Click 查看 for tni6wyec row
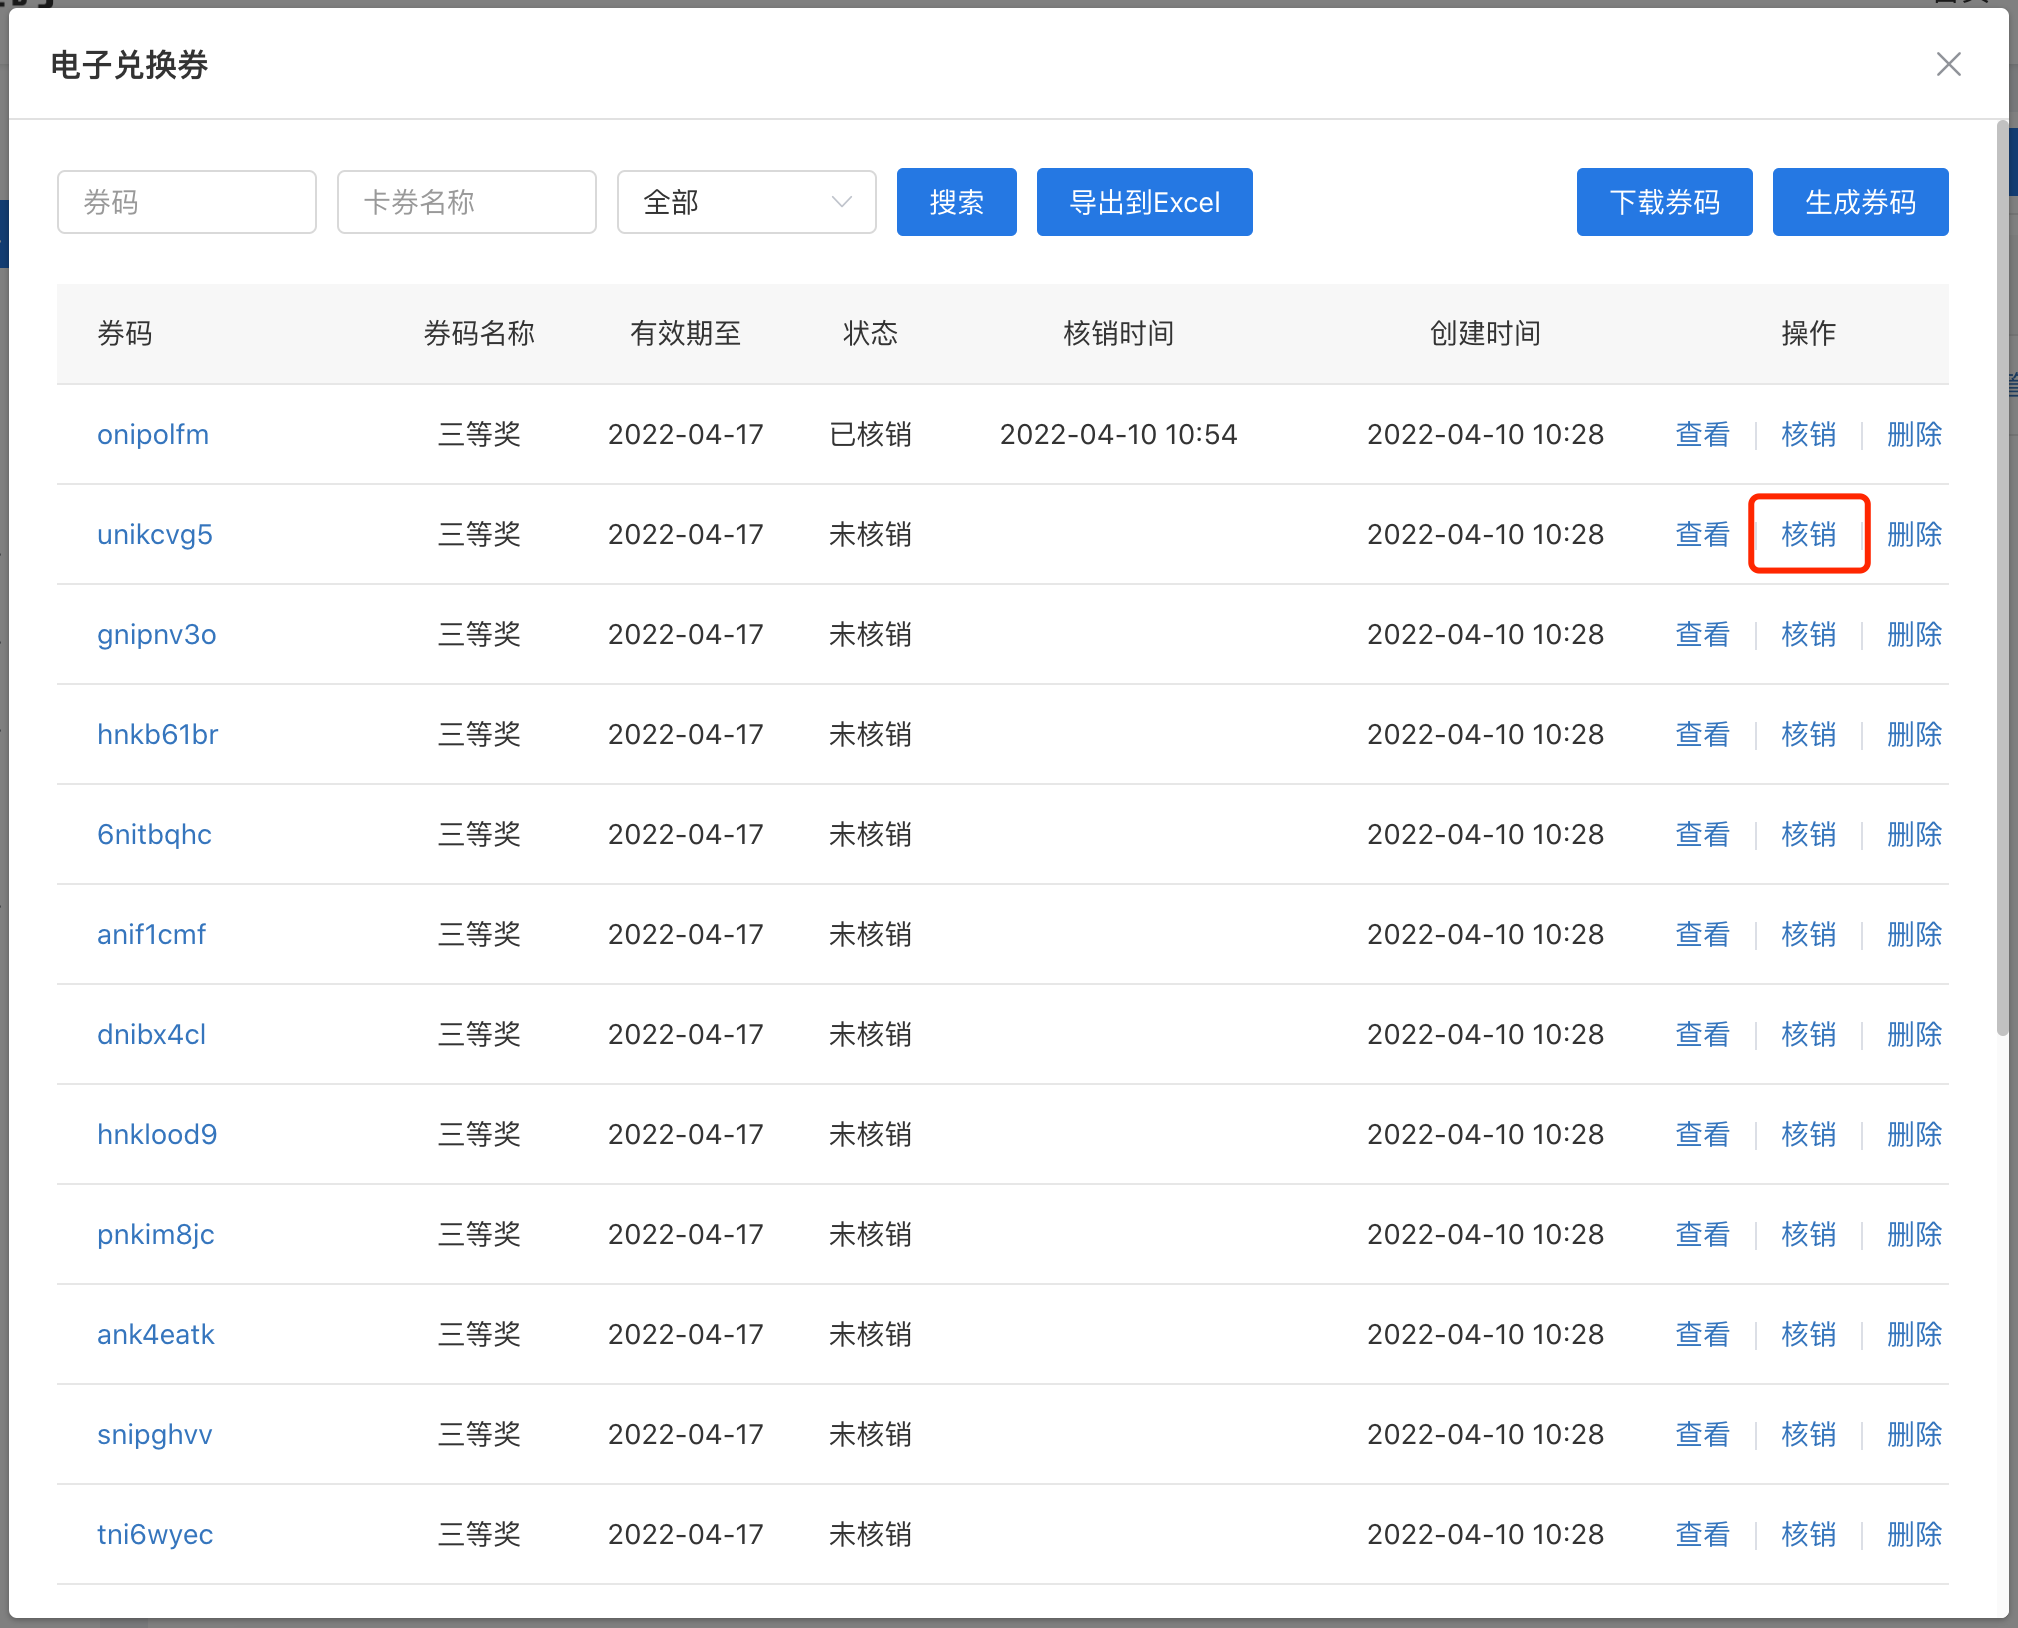This screenshot has width=2018, height=1628. coord(1703,1534)
